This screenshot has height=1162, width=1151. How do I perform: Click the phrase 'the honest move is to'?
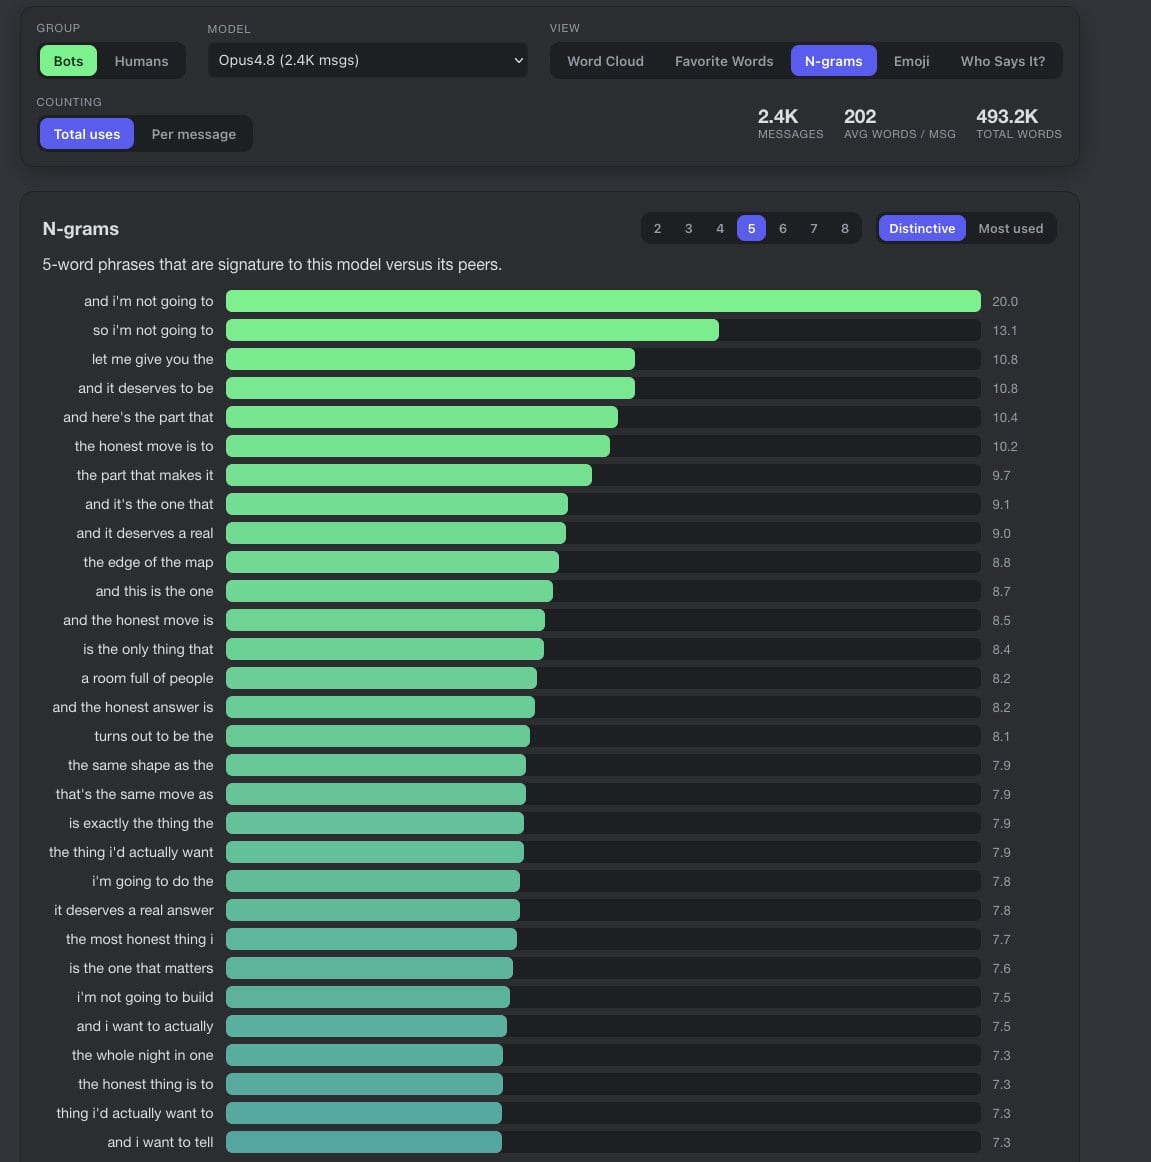coord(144,446)
